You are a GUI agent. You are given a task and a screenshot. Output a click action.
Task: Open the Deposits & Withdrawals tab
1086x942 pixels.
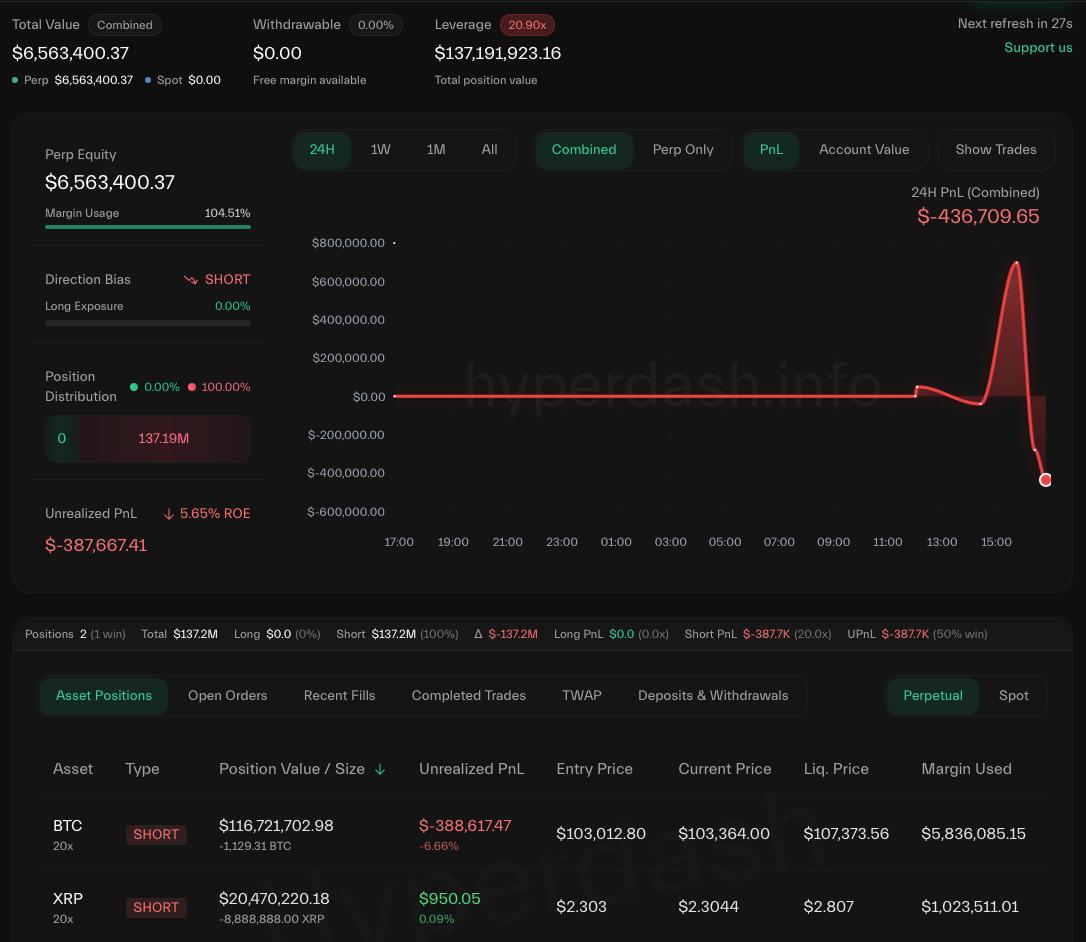(713, 696)
